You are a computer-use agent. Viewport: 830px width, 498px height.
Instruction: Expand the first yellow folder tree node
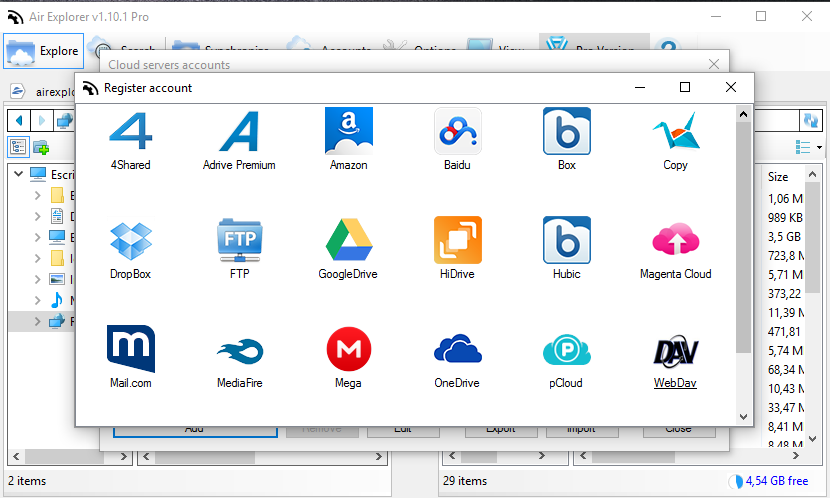[38, 195]
